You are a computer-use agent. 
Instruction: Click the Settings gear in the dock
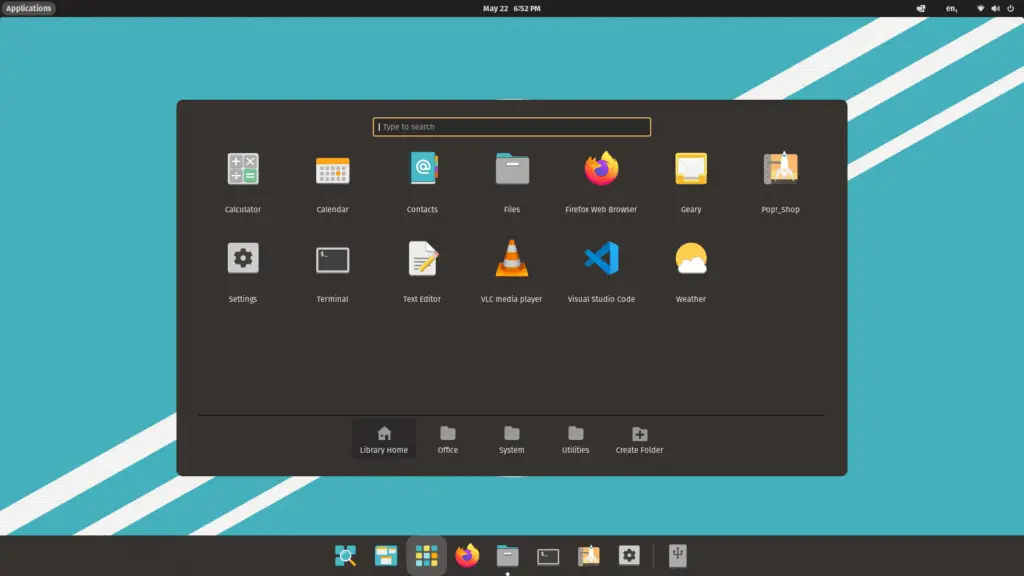[x=629, y=556]
